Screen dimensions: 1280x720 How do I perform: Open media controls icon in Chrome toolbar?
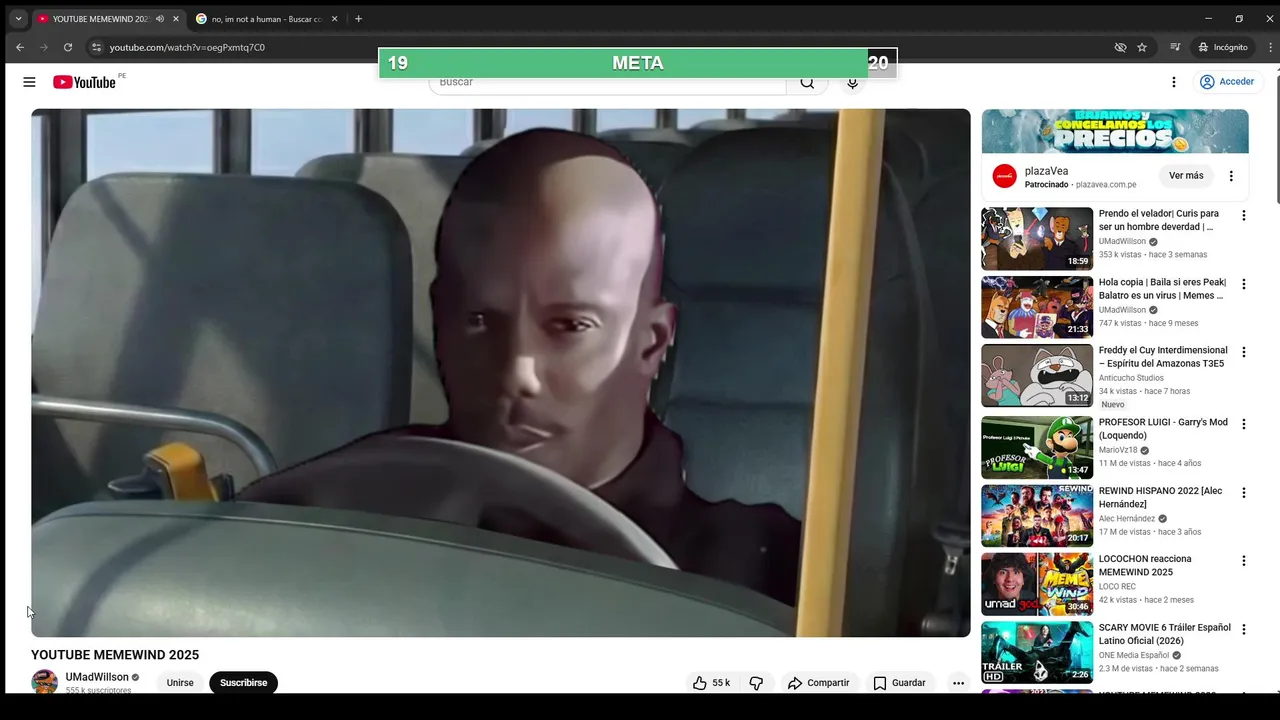click(1176, 47)
